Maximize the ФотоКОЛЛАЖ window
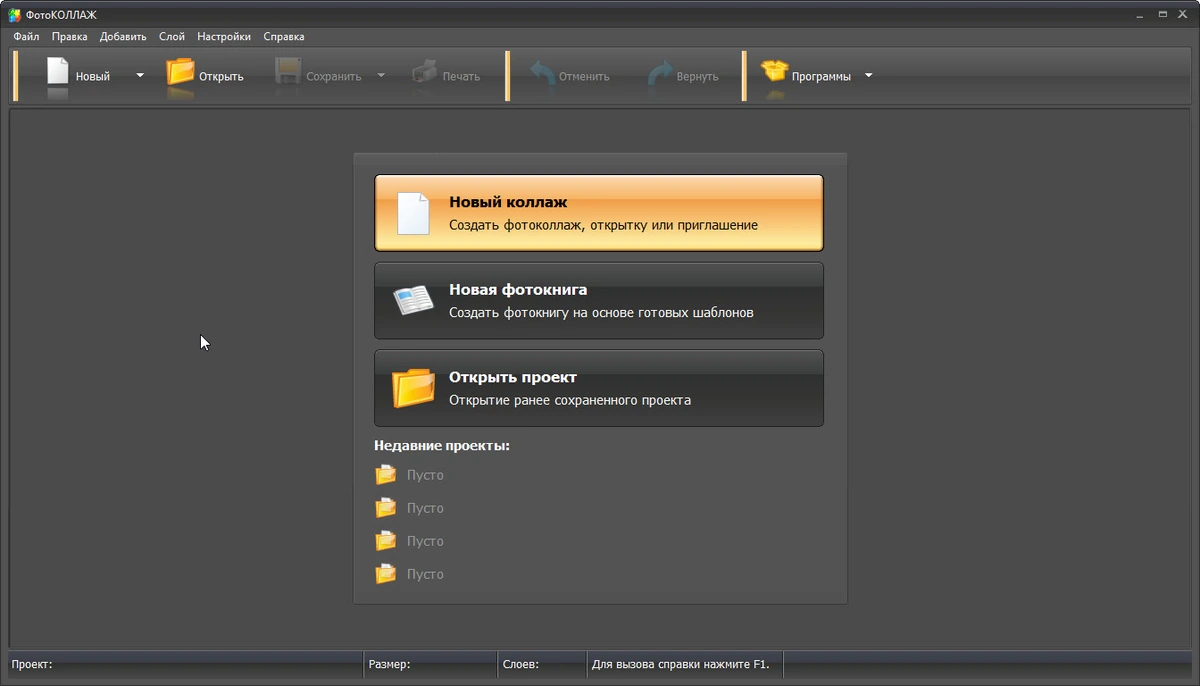Image resolution: width=1200 pixels, height=686 pixels. 1162,15
